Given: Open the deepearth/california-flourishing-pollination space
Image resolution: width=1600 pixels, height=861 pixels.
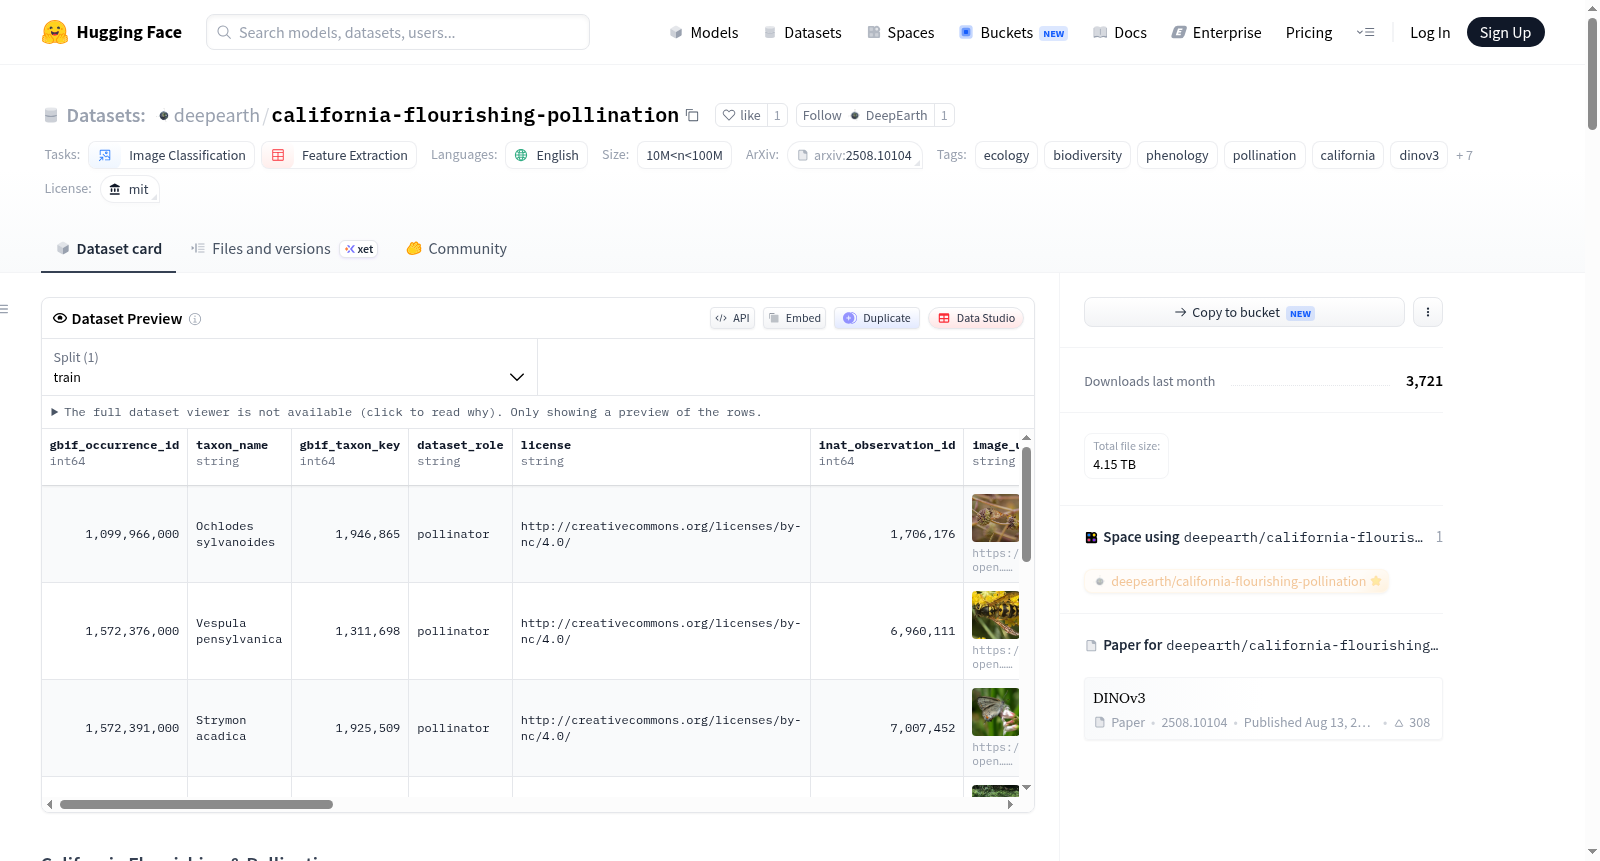Looking at the screenshot, I should point(1238,581).
